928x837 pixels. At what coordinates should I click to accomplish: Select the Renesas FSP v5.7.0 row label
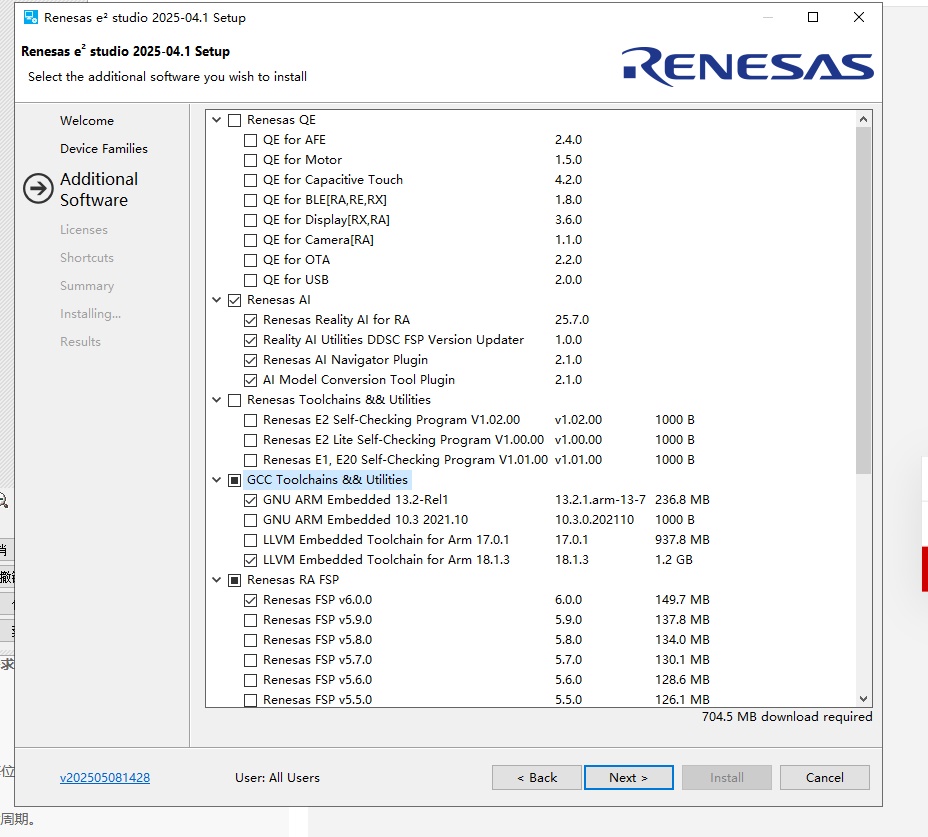pyautogui.click(x=317, y=660)
